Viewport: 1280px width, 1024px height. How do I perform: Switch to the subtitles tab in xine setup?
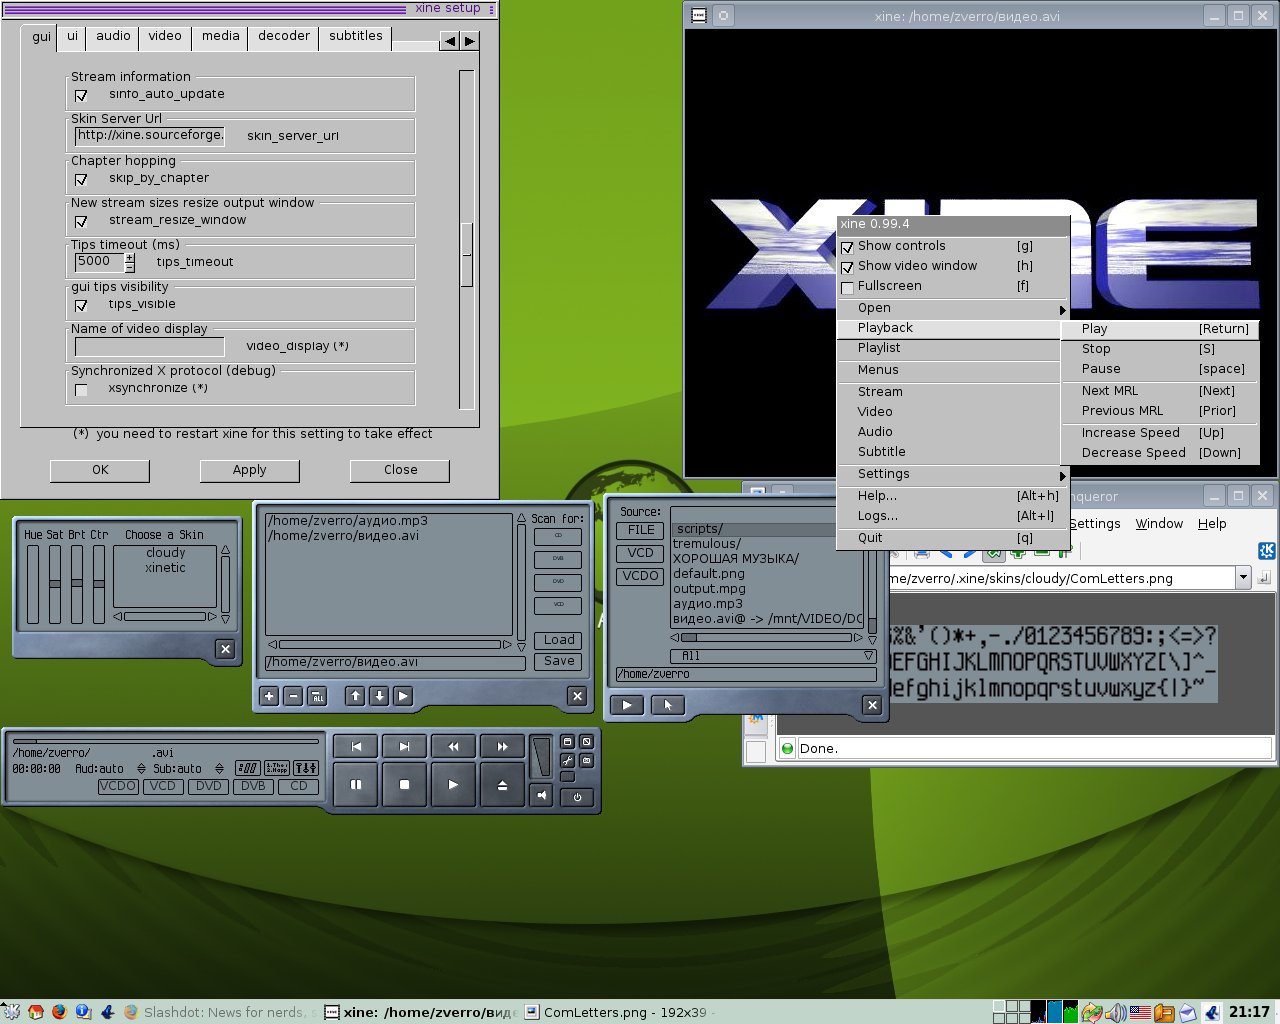point(356,36)
